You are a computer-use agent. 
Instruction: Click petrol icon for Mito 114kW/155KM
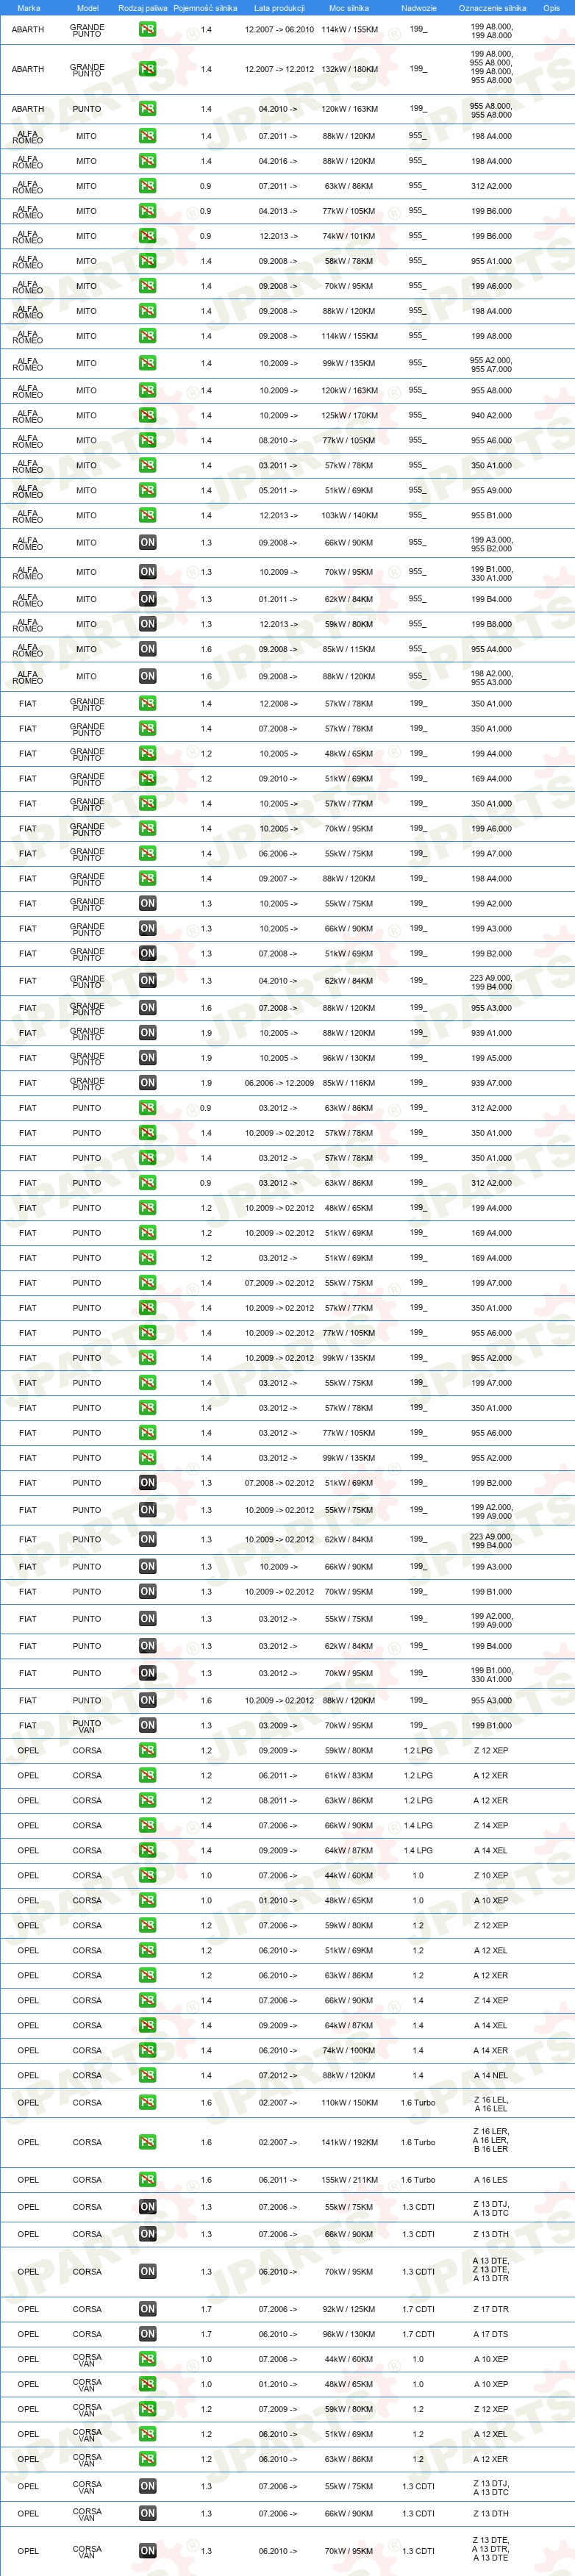pyautogui.click(x=147, y=336)
